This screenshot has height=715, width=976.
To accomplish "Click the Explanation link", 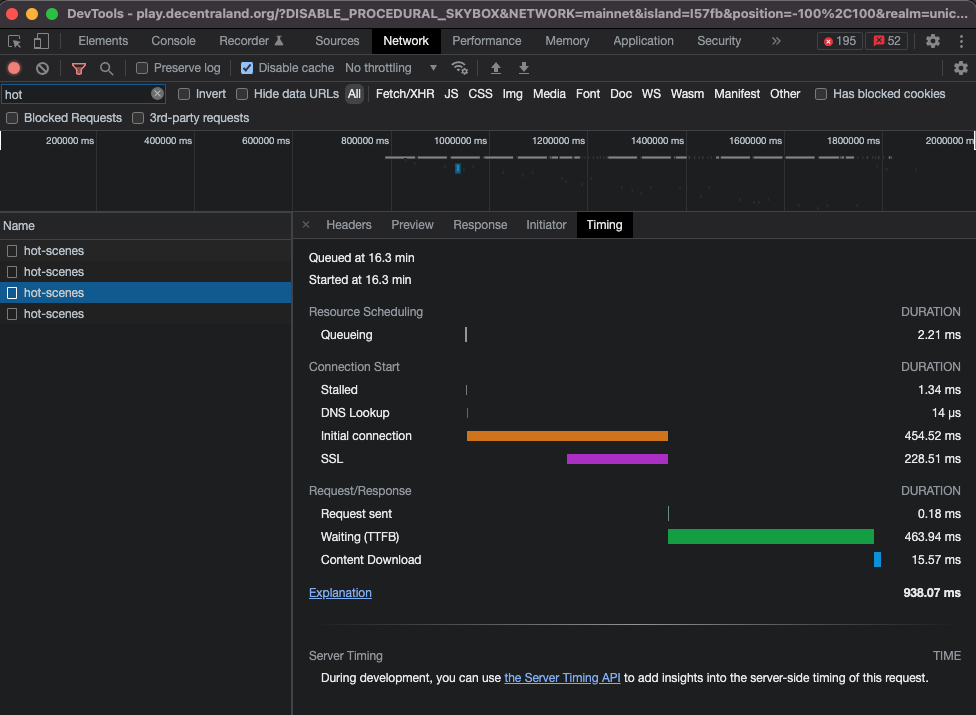I will click(340, 592).
